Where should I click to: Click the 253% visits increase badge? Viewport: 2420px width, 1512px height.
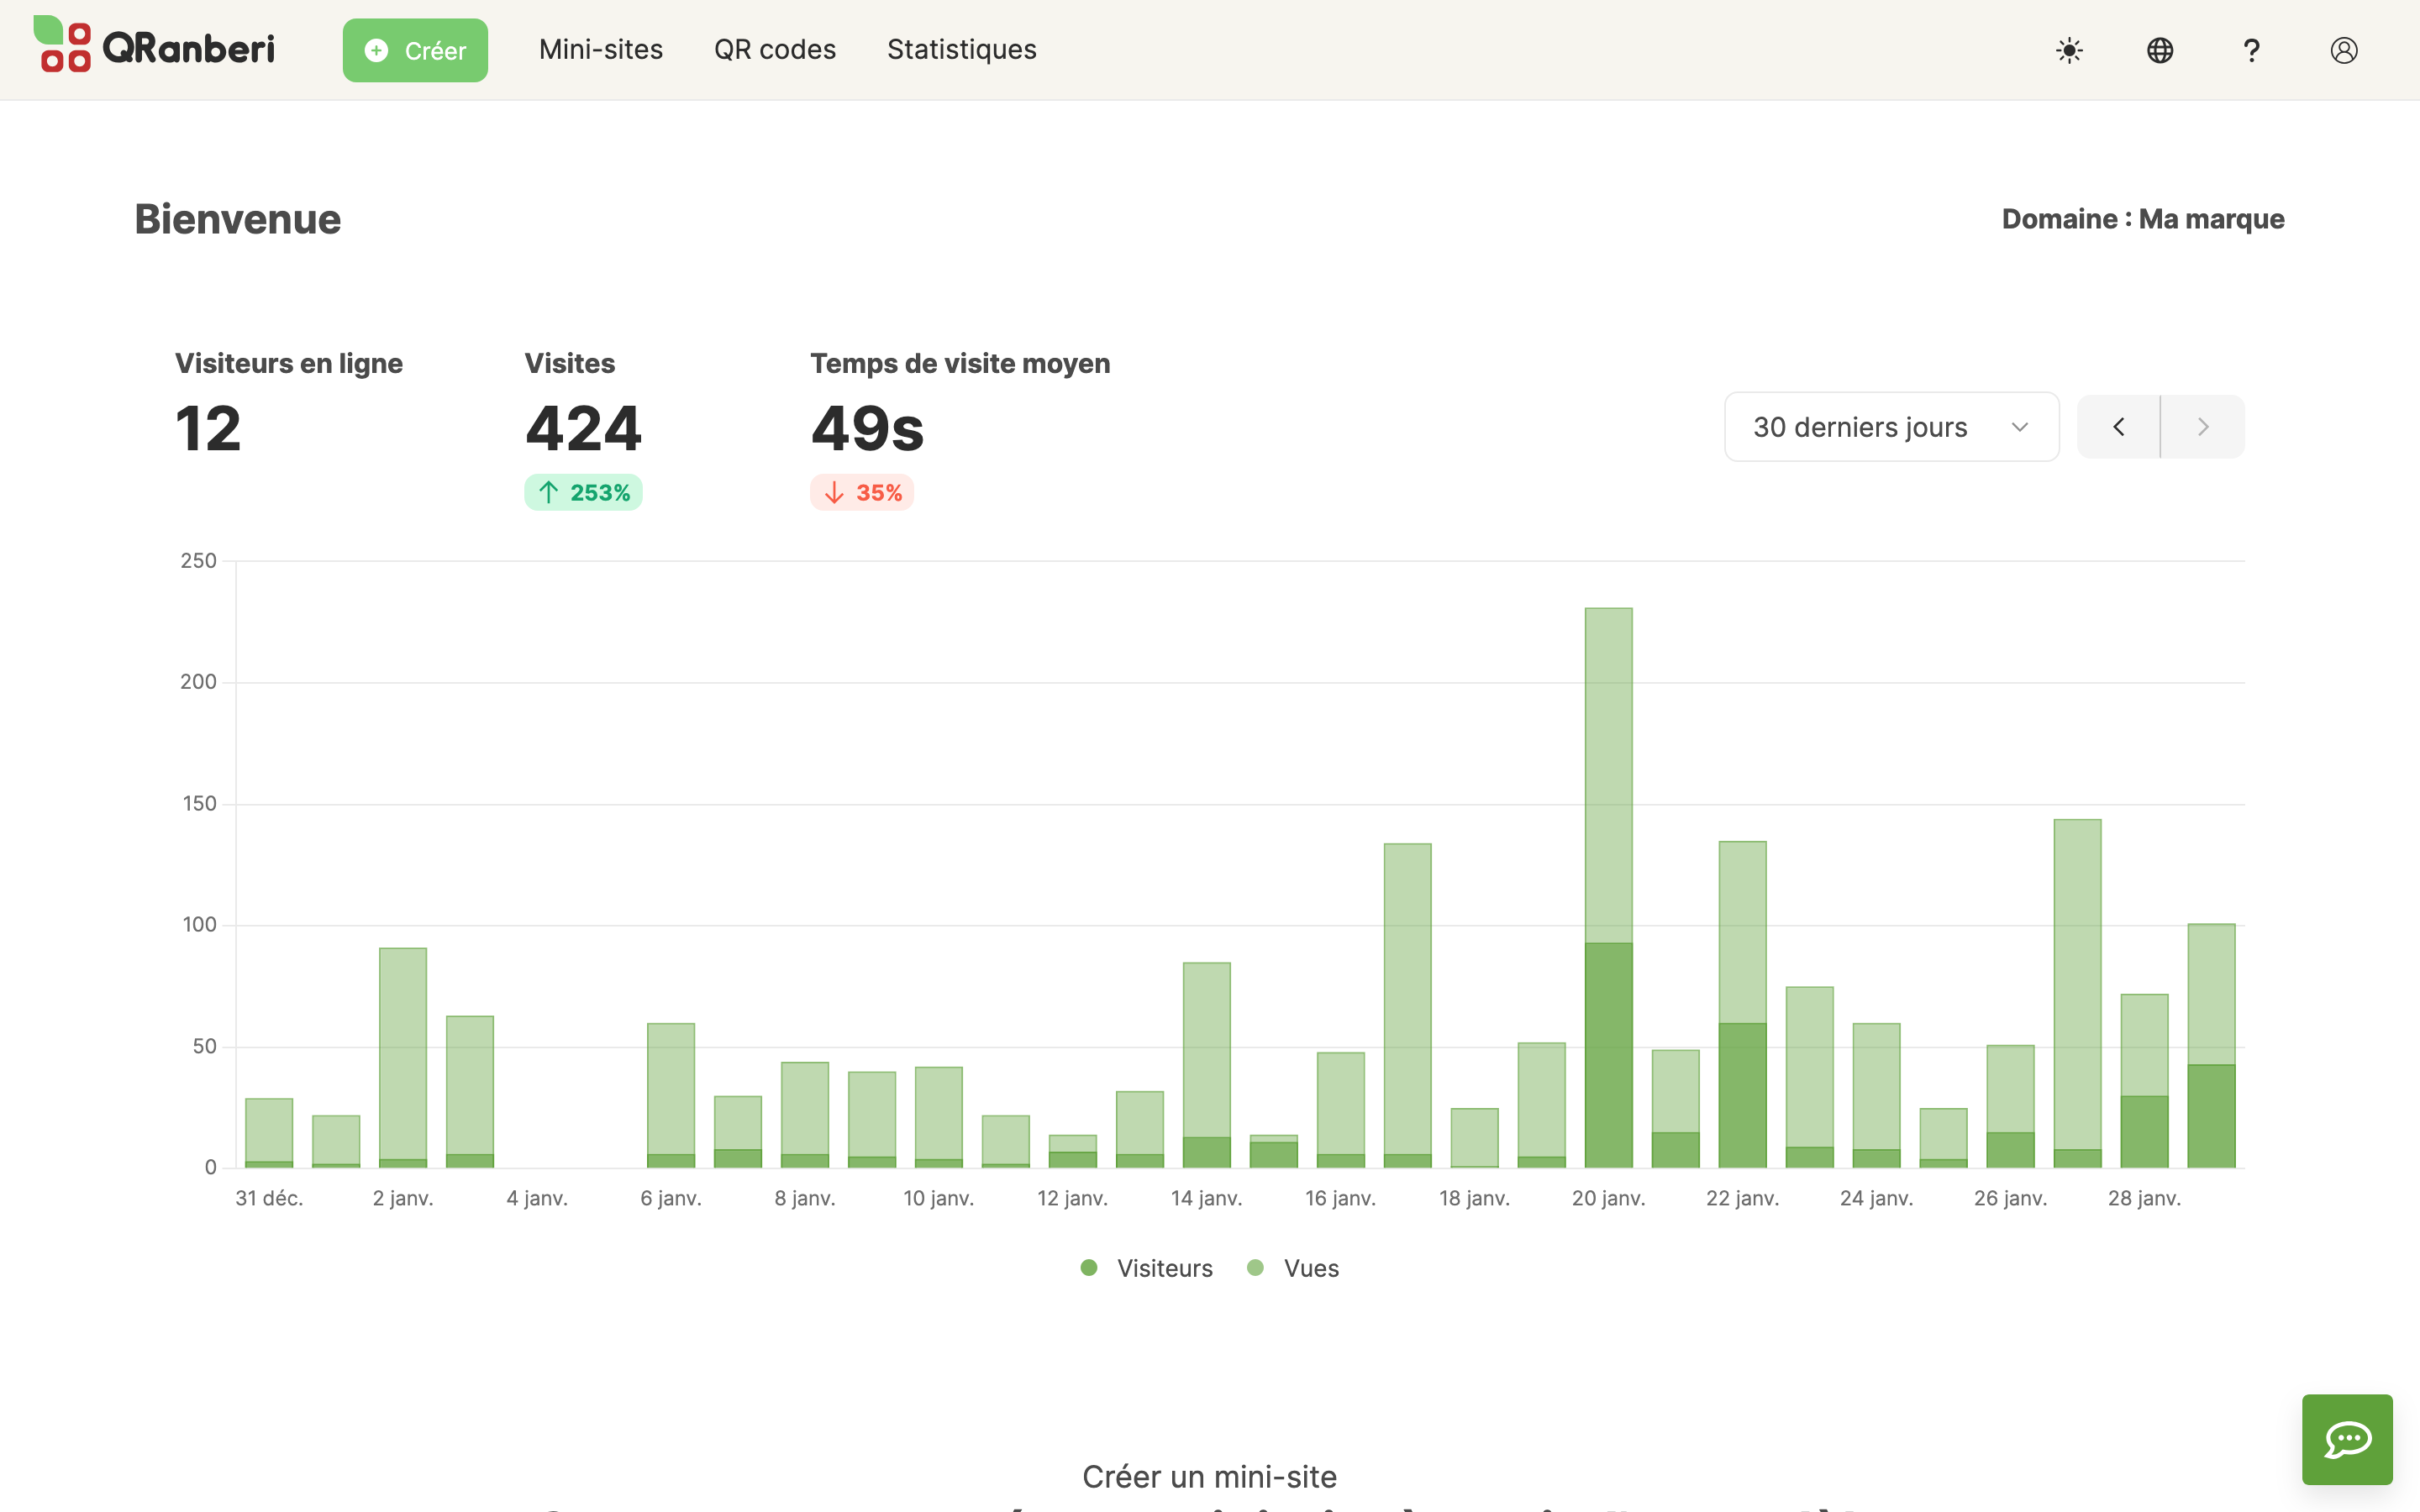coord(583,492)
